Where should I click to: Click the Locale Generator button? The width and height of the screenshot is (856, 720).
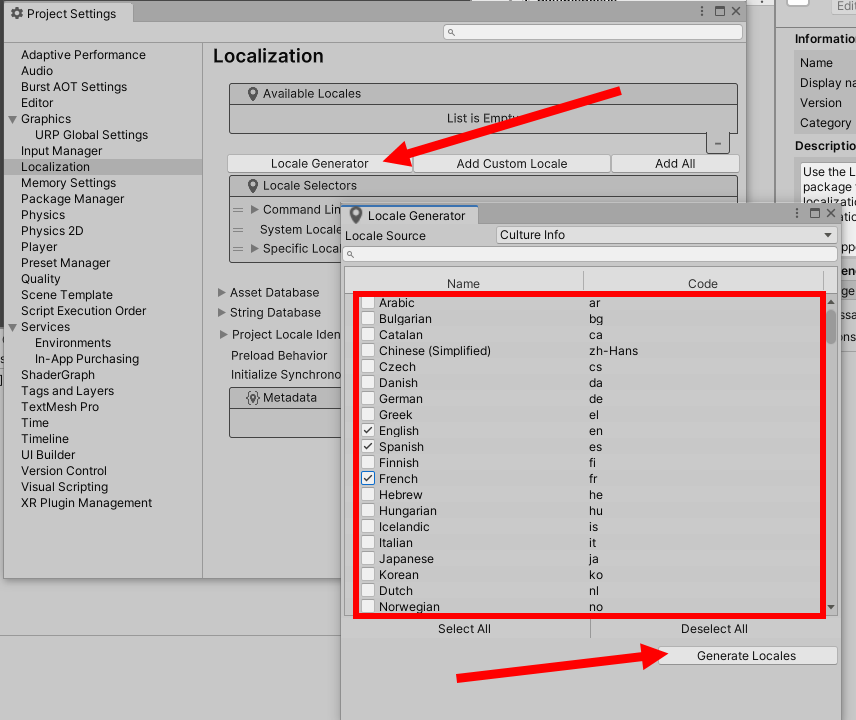[319, 164]
